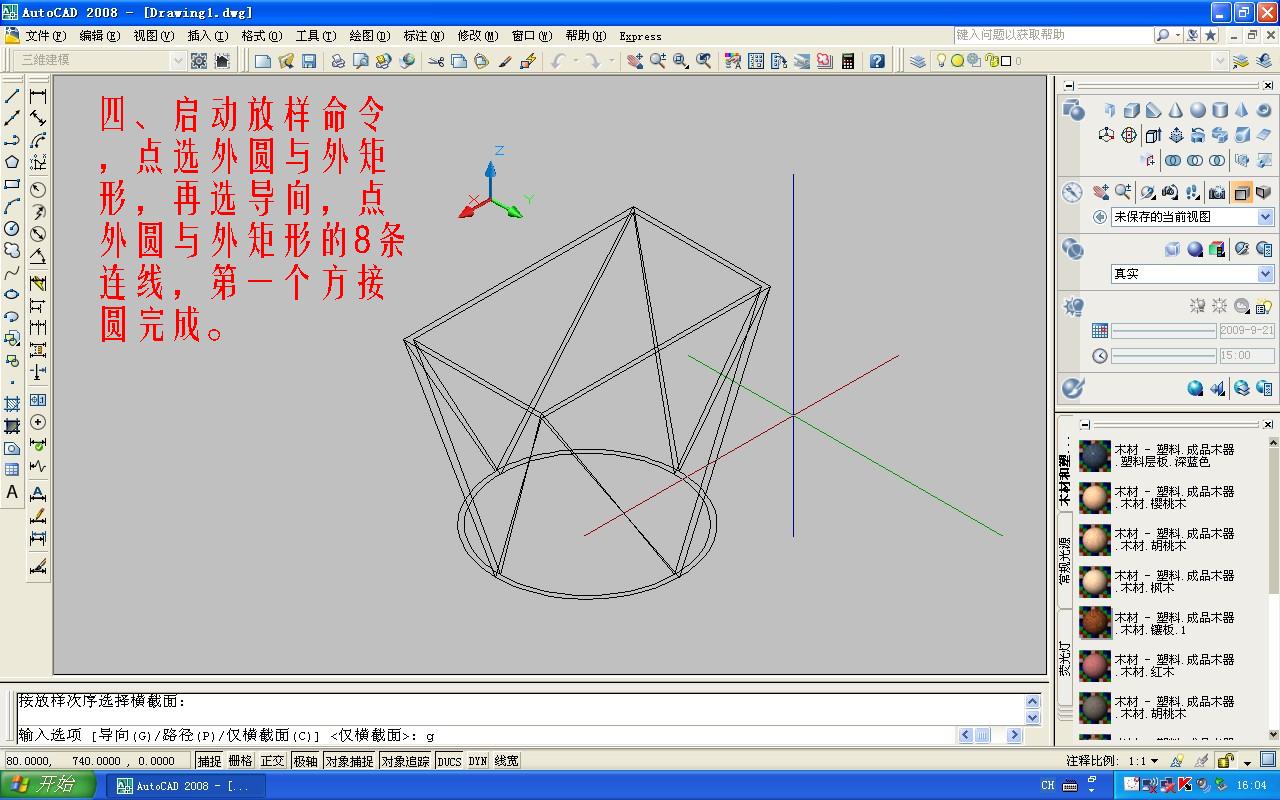Save the drawing with the floppy icon
The height and width of the screenshot is (800, 1280).
point(309,61)
